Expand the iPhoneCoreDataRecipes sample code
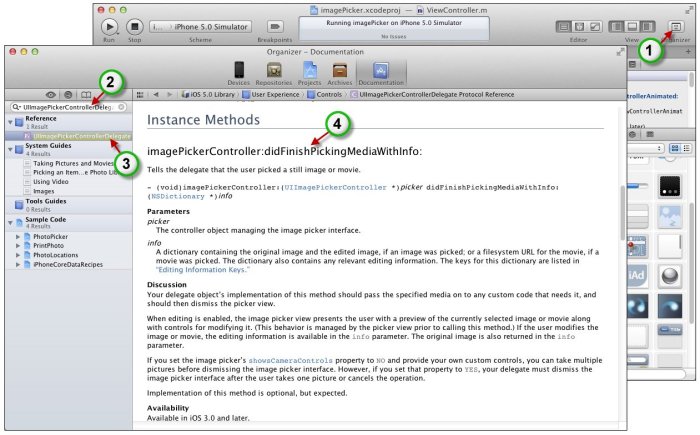700x435 pixels. tap(18, 264)
